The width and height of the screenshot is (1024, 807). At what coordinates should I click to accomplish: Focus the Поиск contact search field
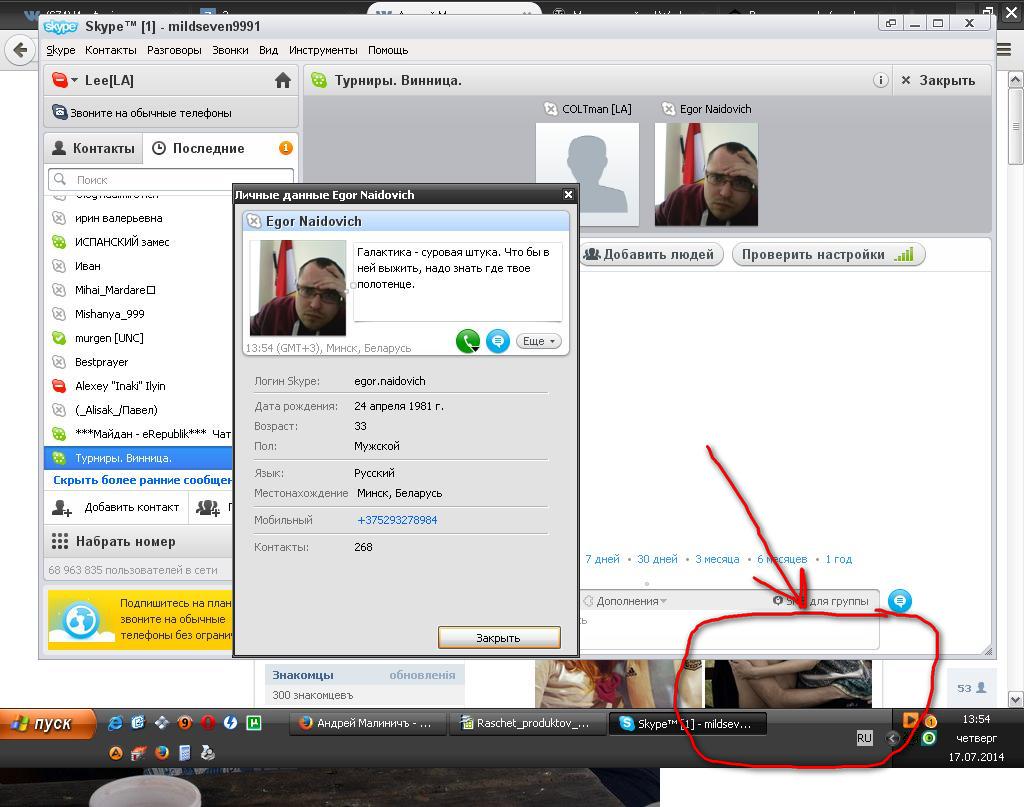tap(171, 179)
